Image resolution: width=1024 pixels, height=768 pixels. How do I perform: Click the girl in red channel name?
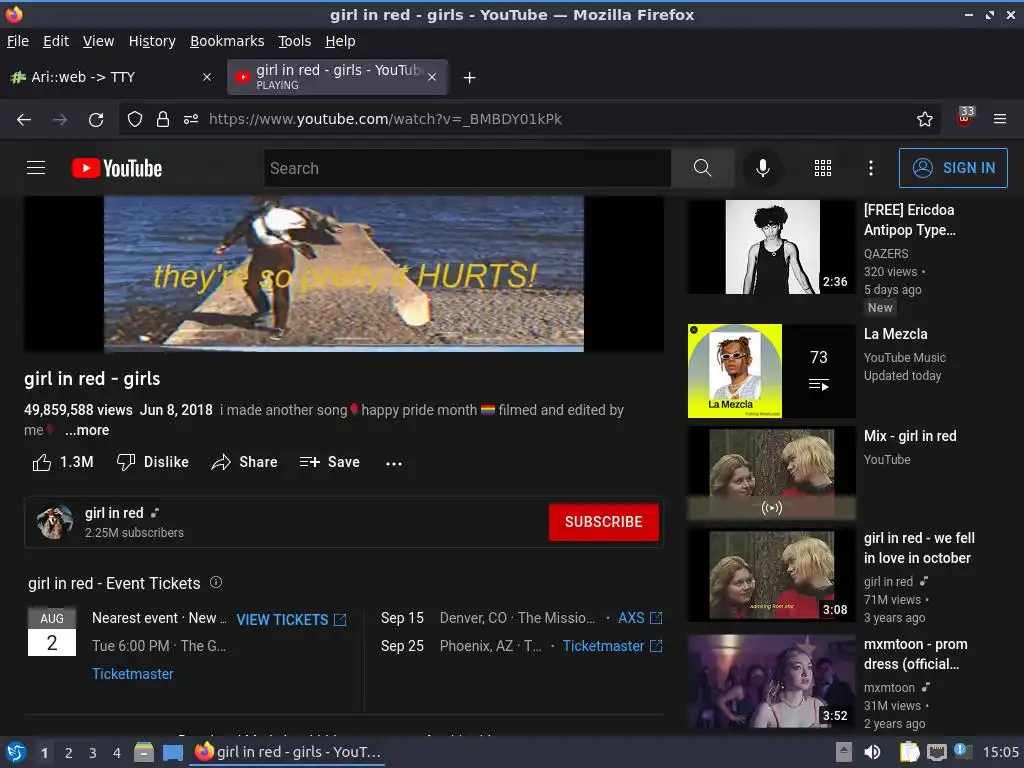114,513
